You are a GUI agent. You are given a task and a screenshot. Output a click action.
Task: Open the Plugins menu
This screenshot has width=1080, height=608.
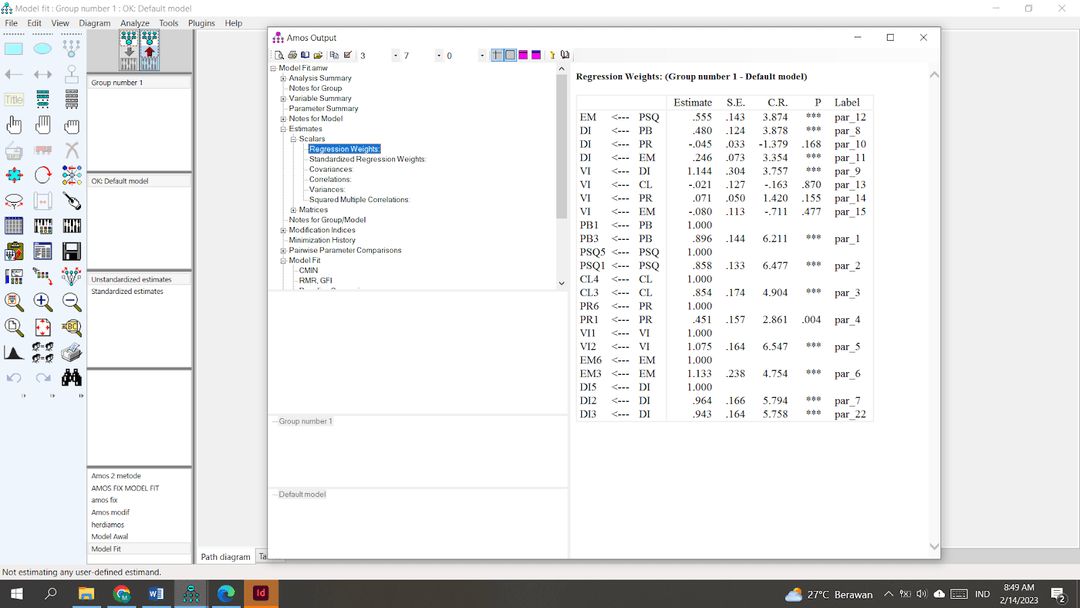pos(201,23)
